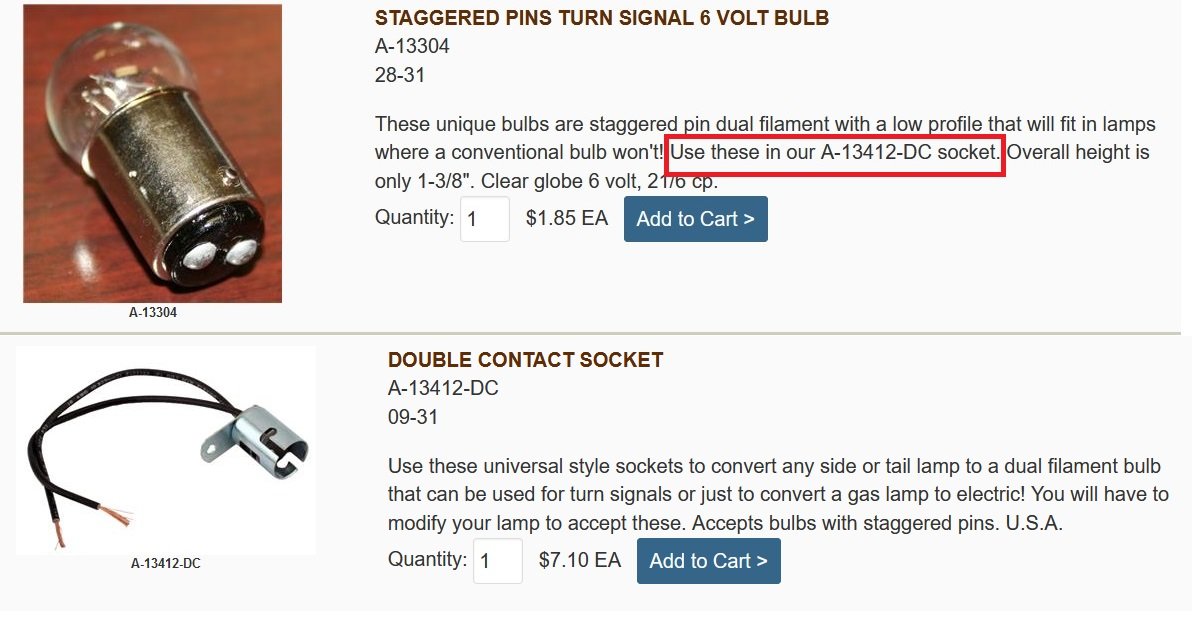Click the 28-31 year range text
The width and height of the screenshot is (1202, 626).
(x=400, y=75)
